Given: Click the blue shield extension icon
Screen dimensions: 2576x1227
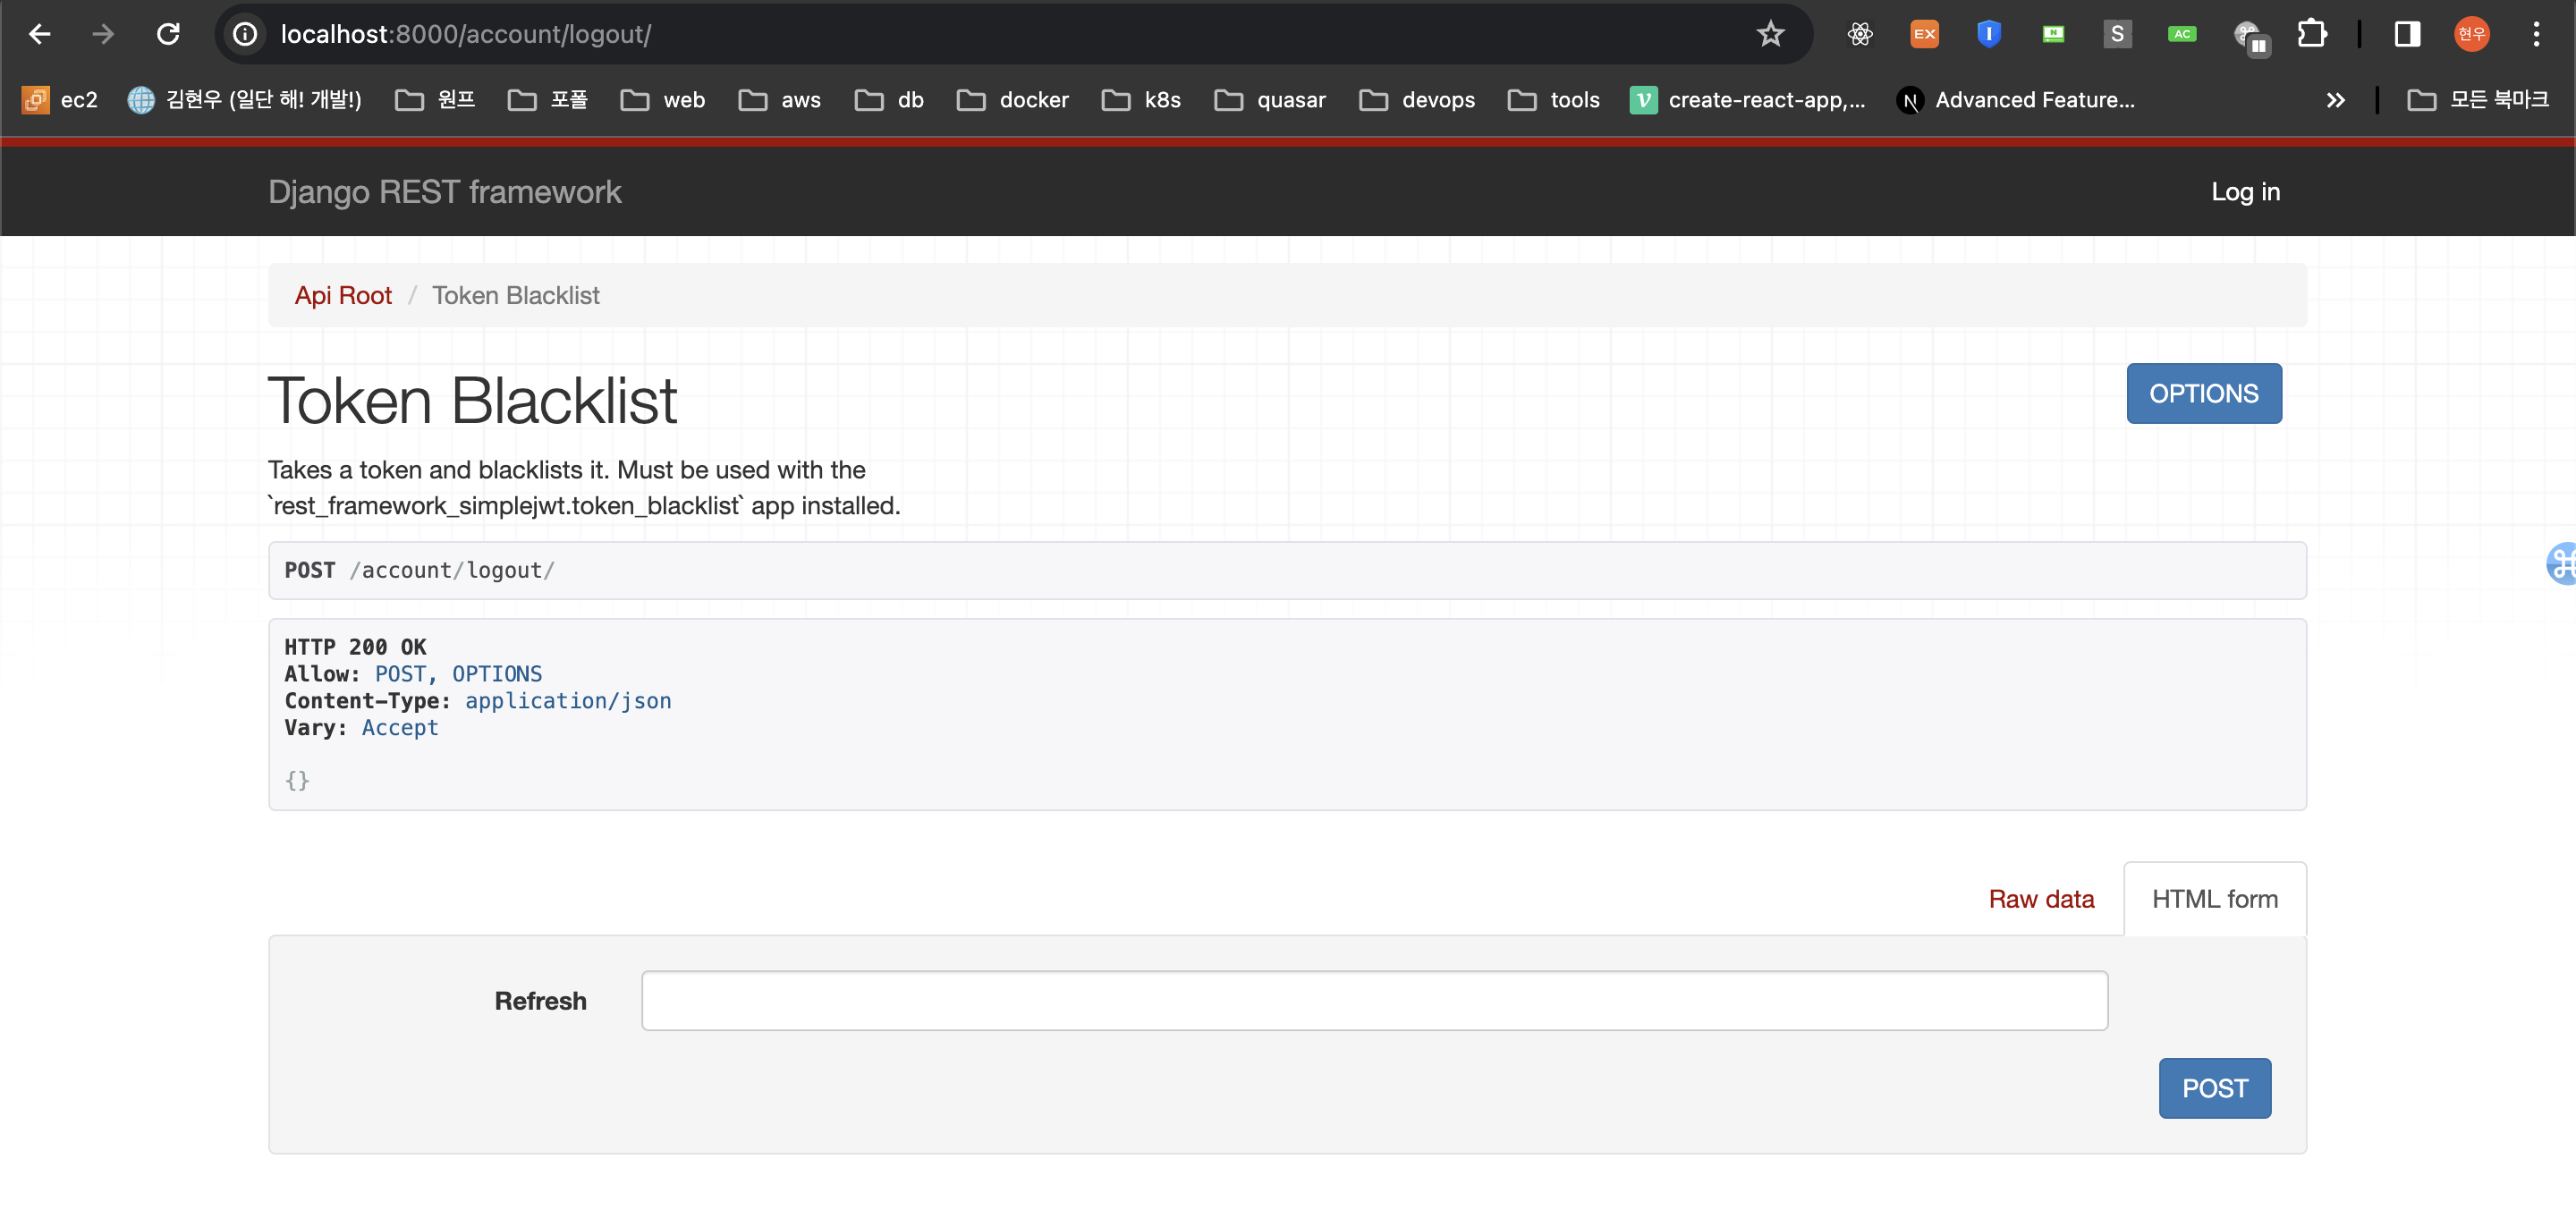Looking at the screenshot, I should click(x=1988, y=34).
